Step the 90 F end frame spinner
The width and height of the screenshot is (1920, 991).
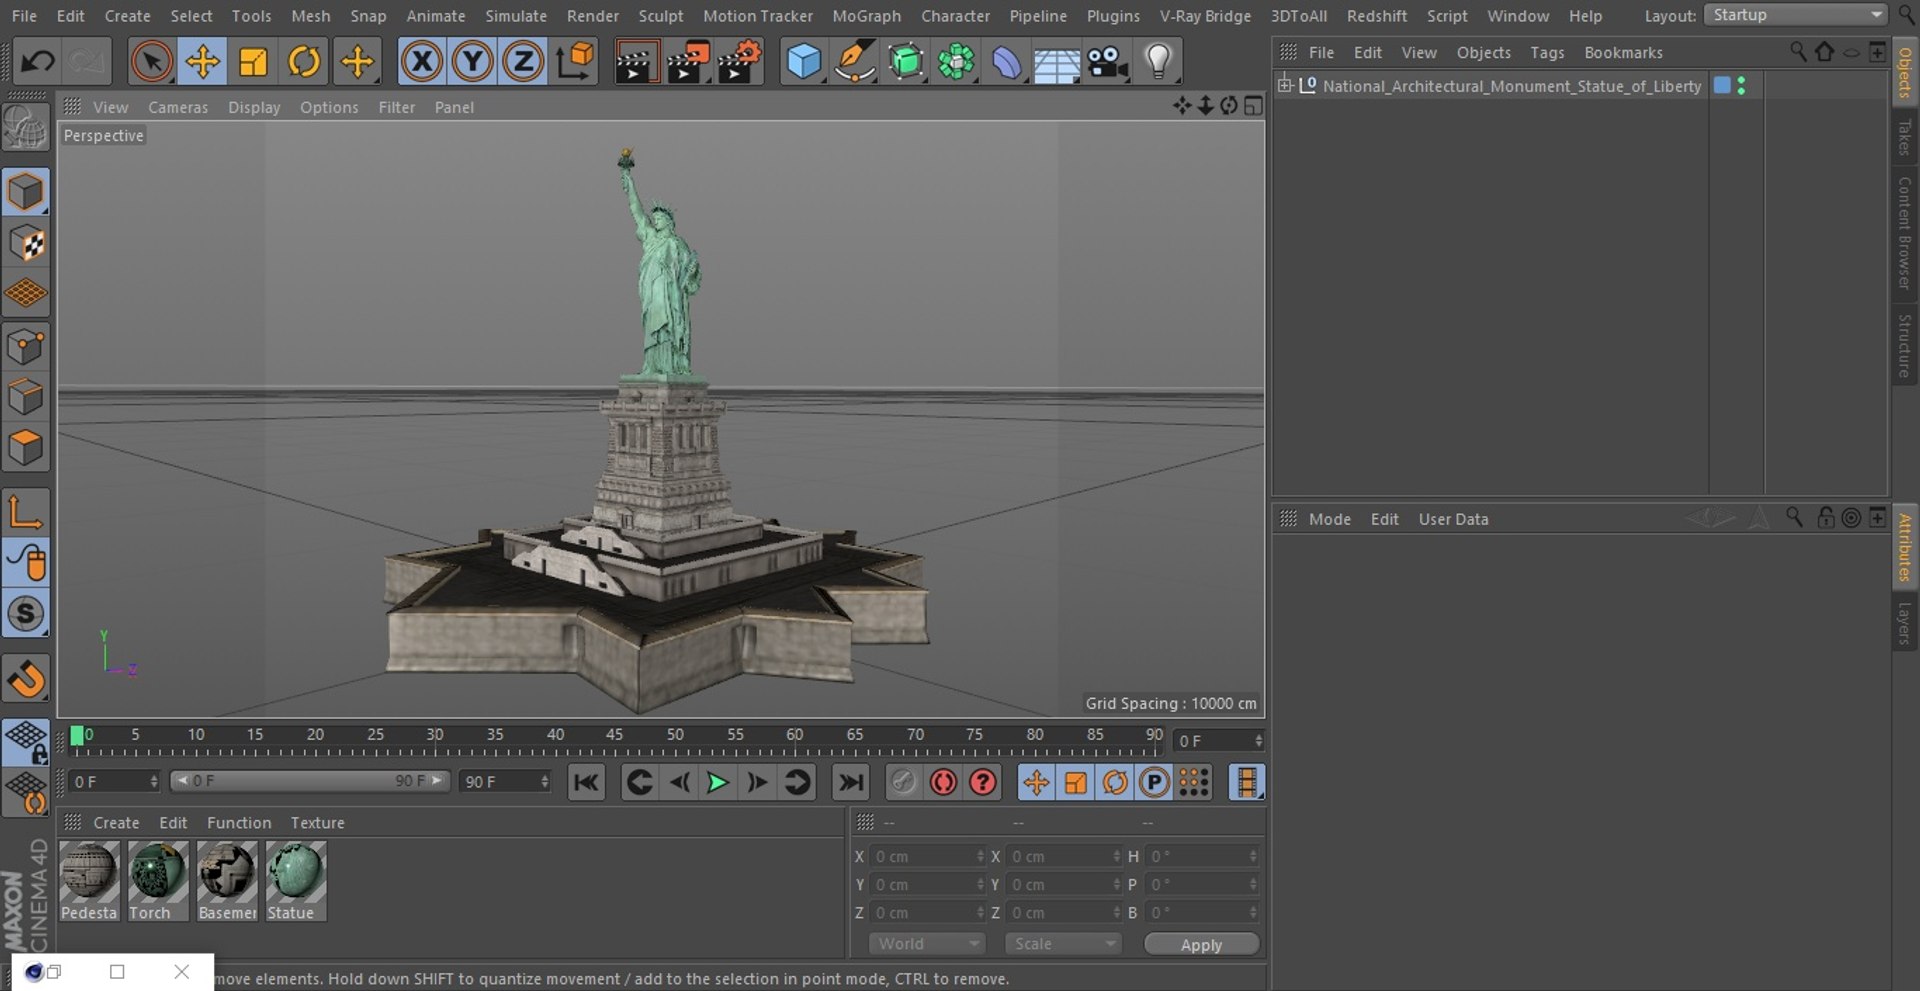click(545, 781)
